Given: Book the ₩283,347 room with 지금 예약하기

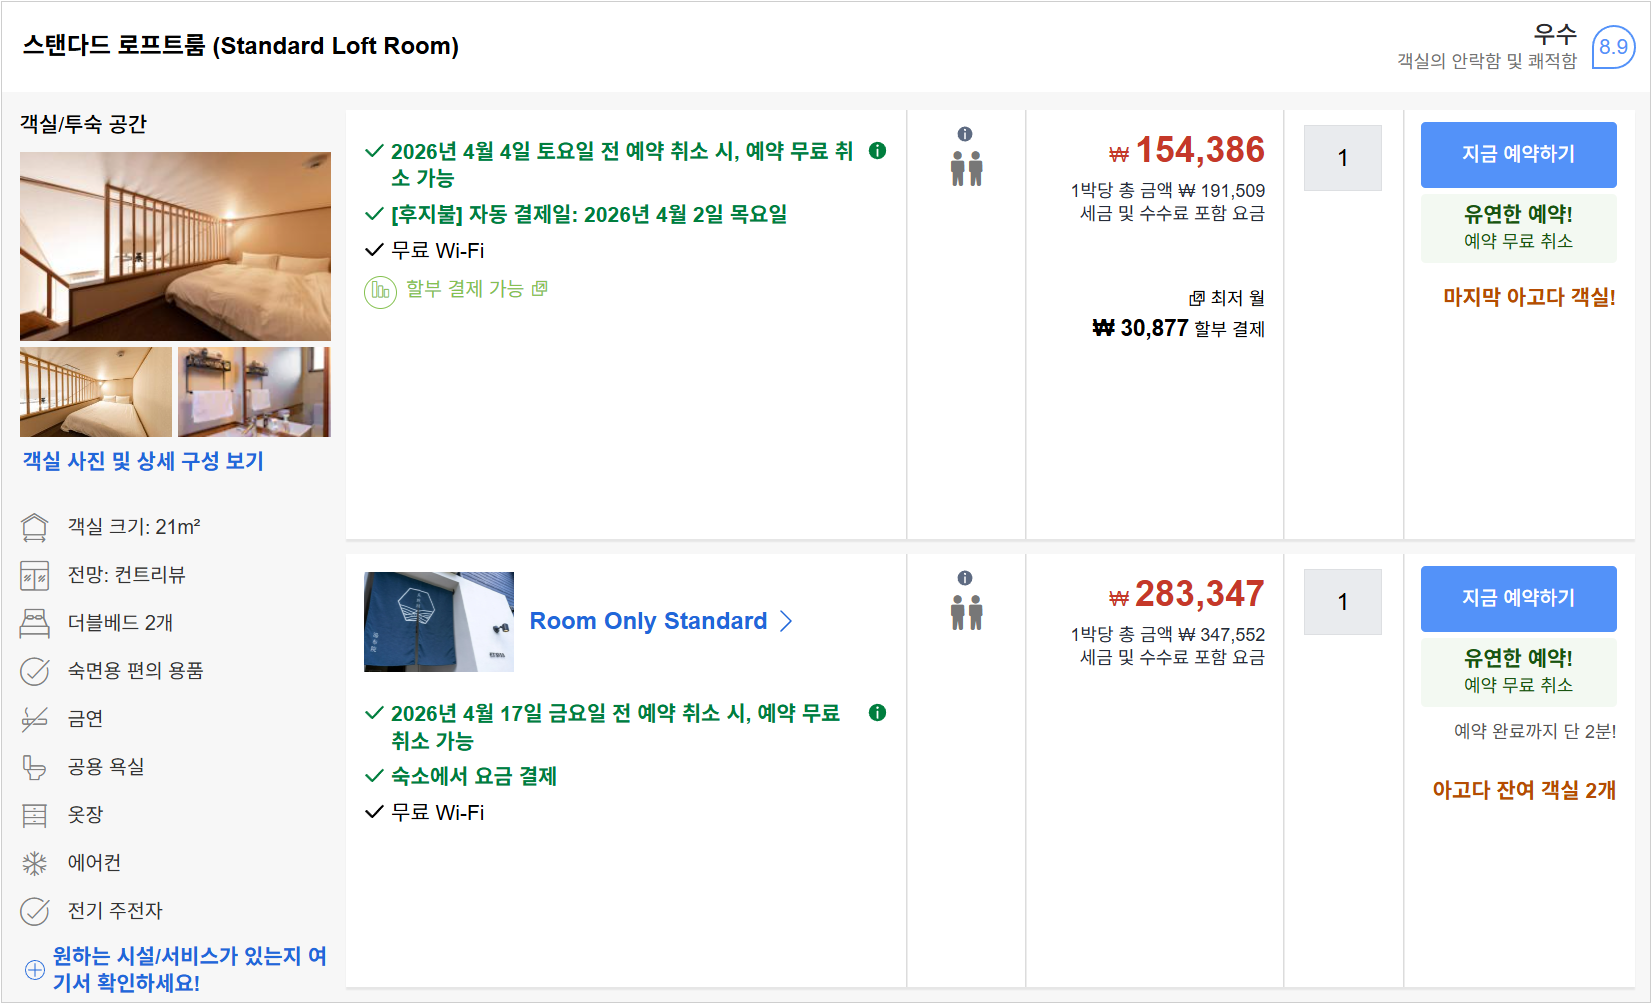Looking at the screenshot, I should pyautogui.click(x=1518, y=599).
